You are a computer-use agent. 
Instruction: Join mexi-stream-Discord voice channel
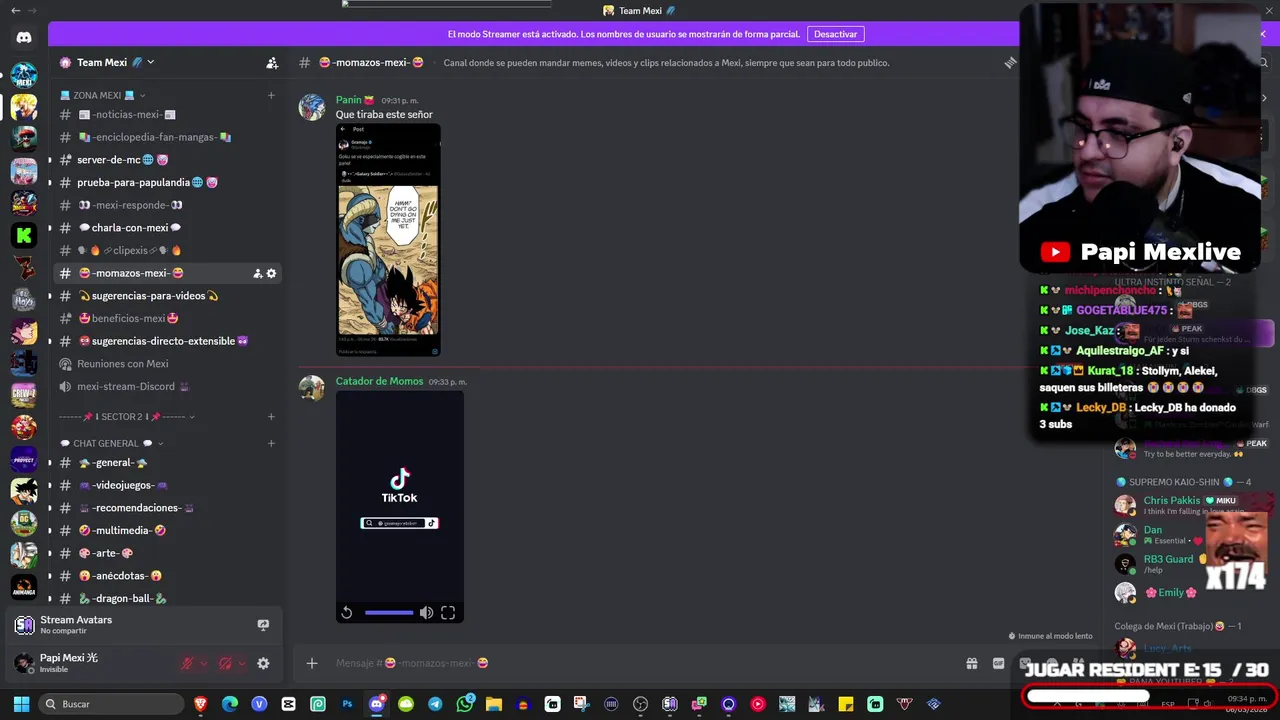point(168,386)
